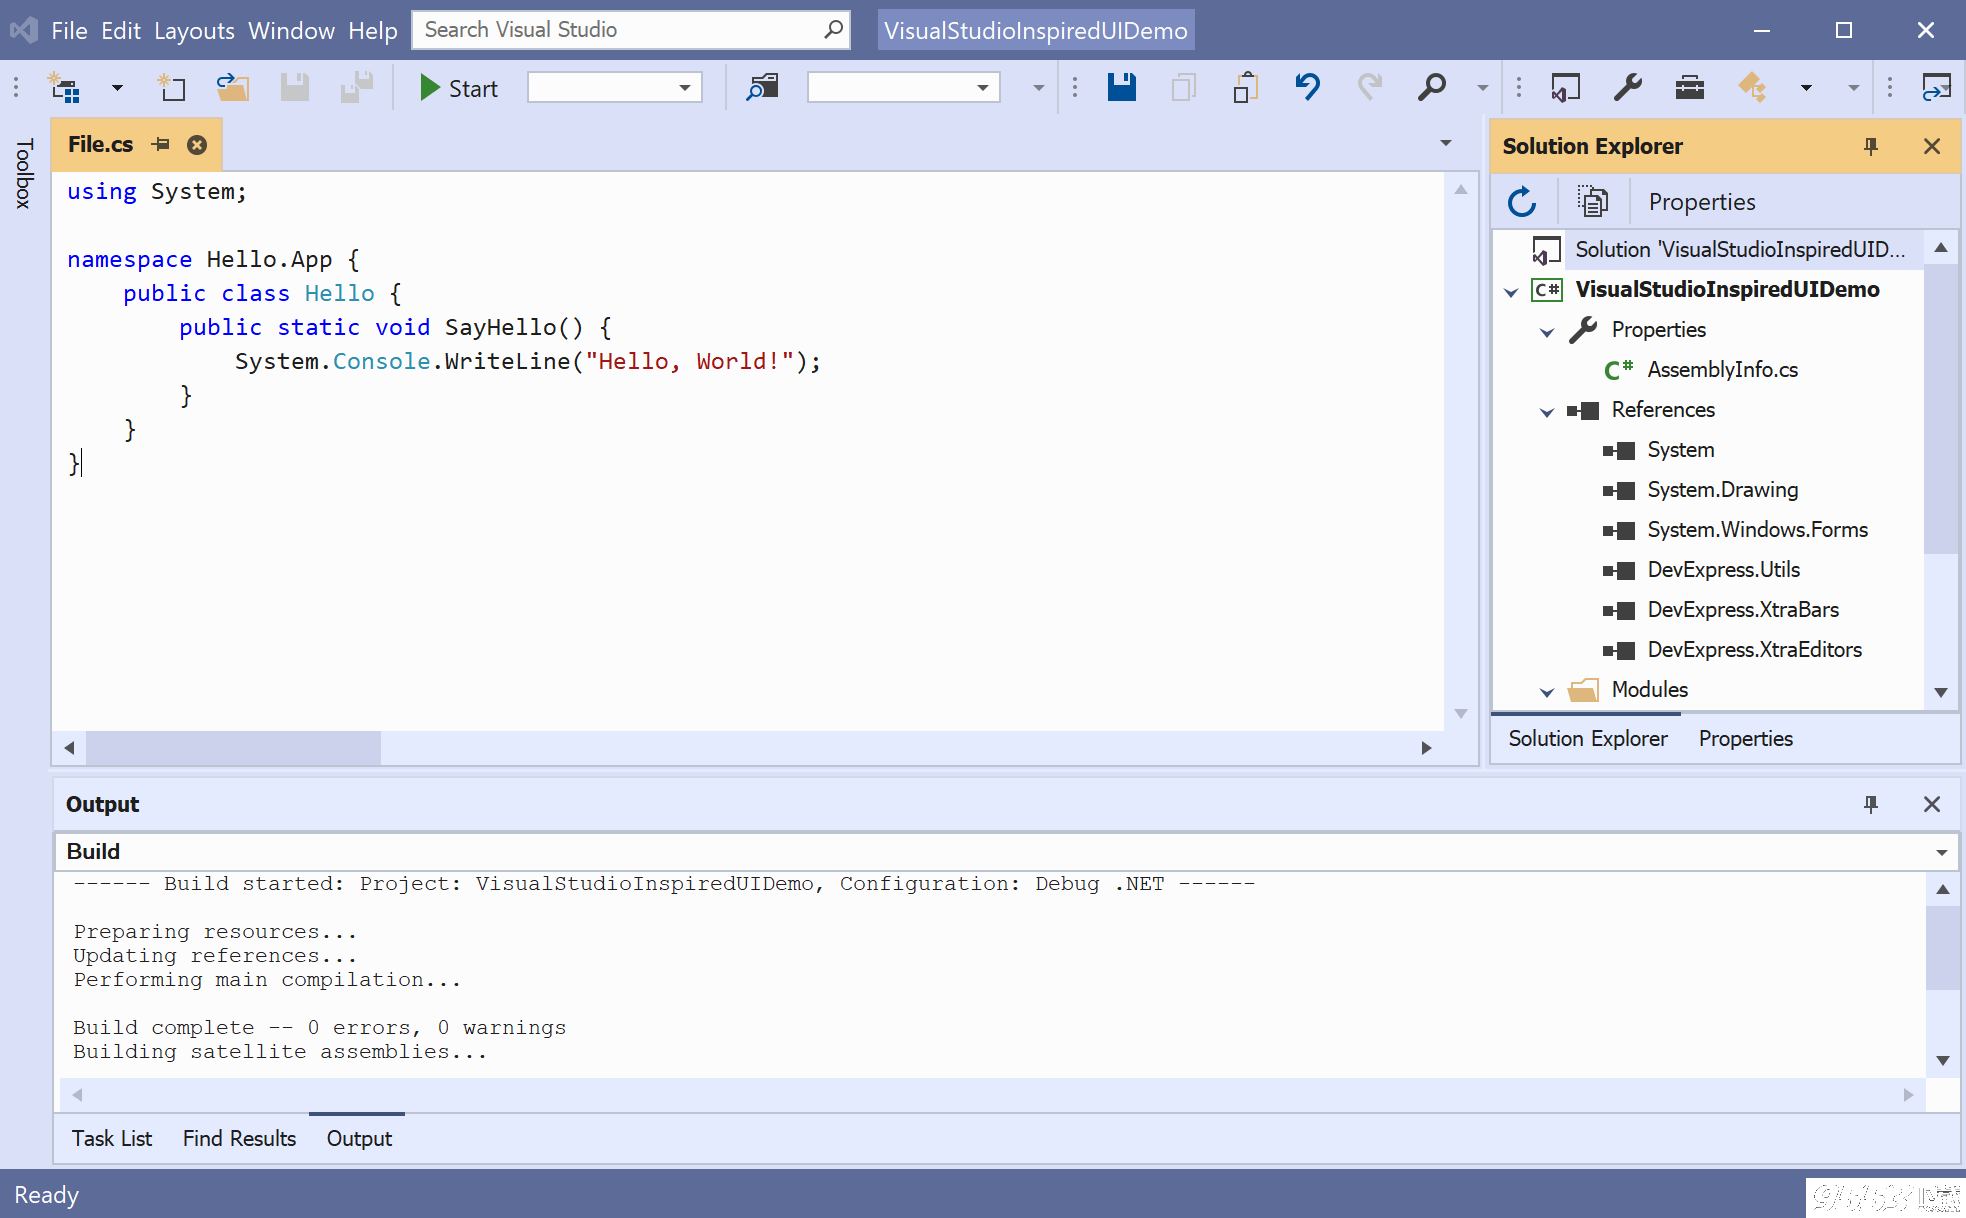Toggle the pin on the File.cs tab

click(x=160, y=145)
